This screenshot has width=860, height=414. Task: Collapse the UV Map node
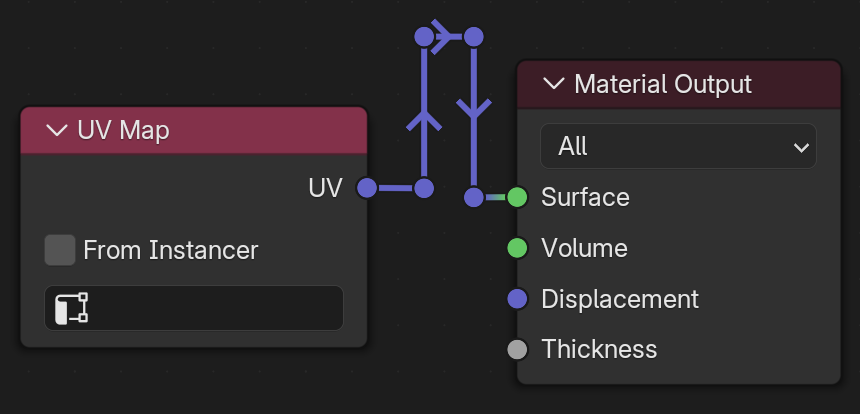click(56, 131)
